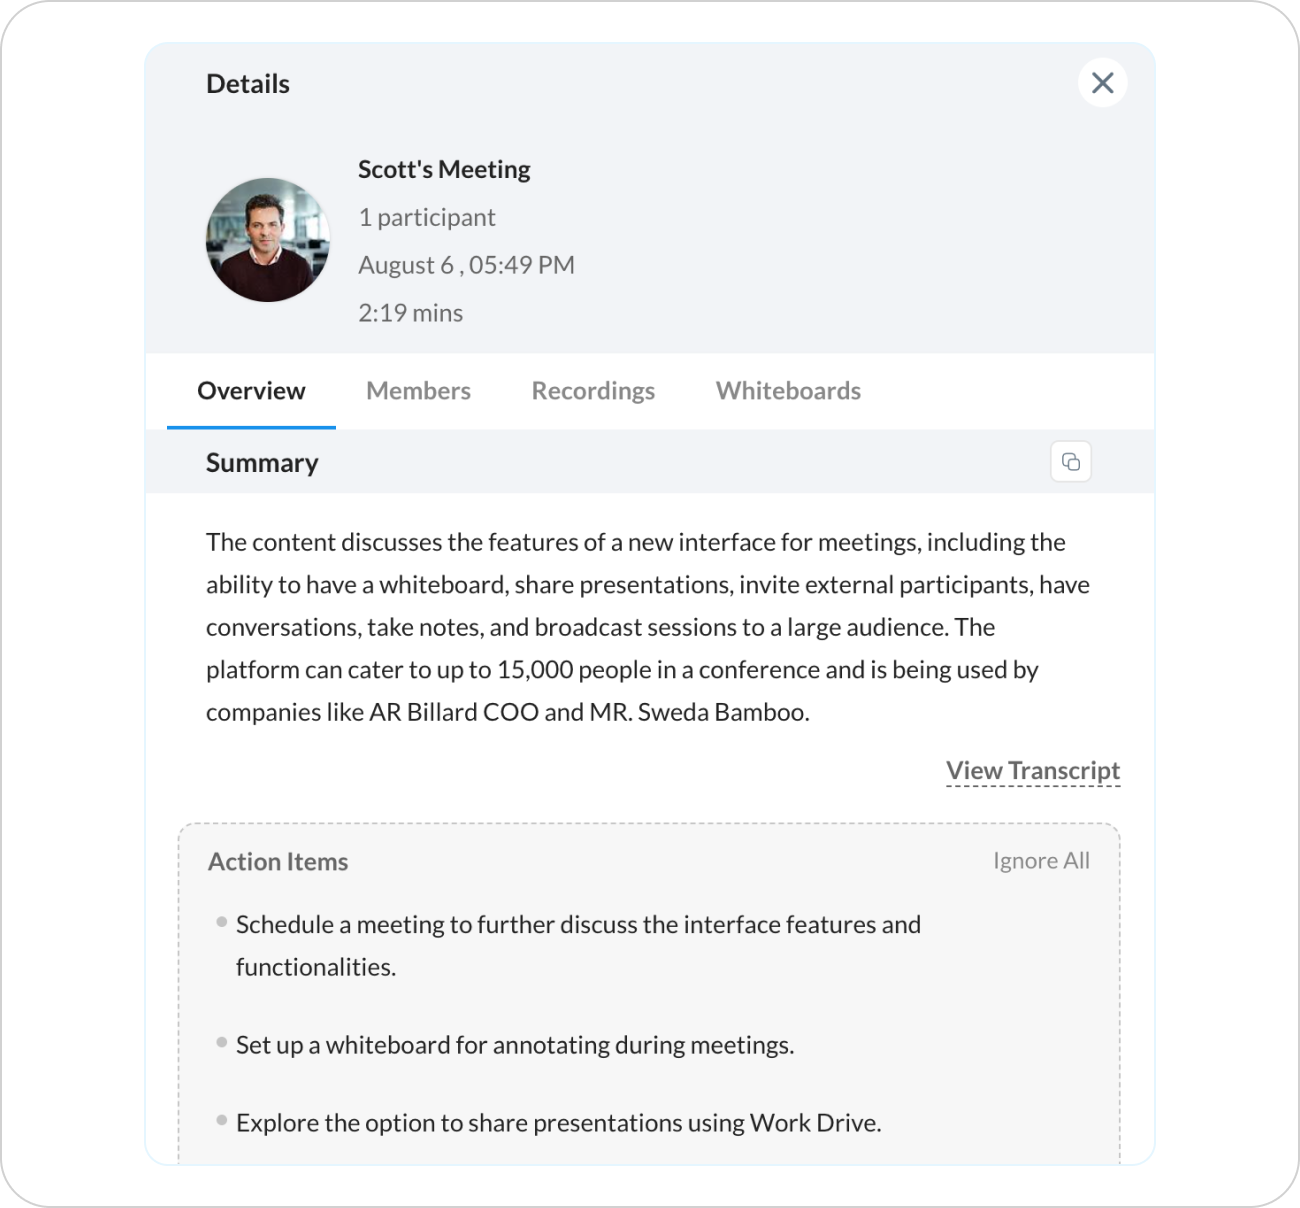Viewport: 1300px width, 1208px height.
Task: Close the Details panel with the X button
Action: pos(1102,83)
